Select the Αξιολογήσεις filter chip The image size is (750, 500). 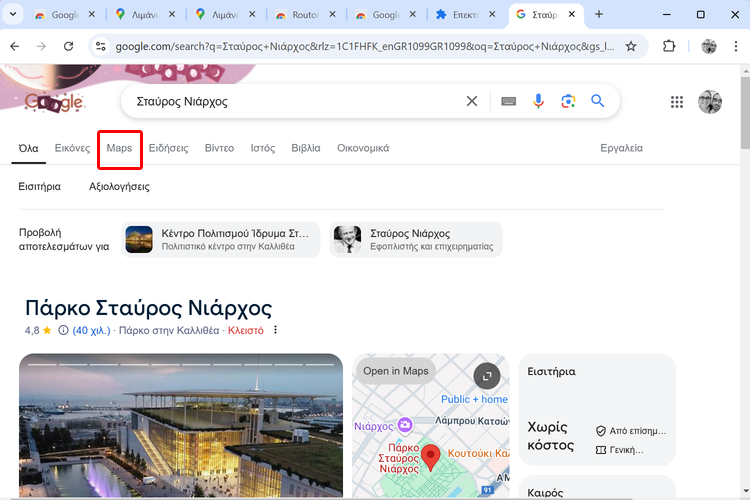(x=119, y=187)
